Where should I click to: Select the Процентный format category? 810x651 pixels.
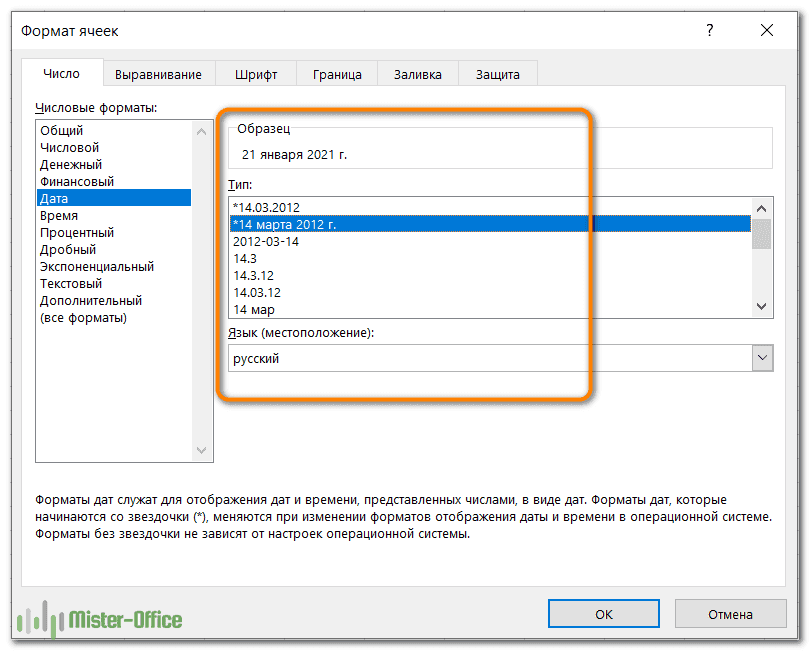[x=77, y=233]
